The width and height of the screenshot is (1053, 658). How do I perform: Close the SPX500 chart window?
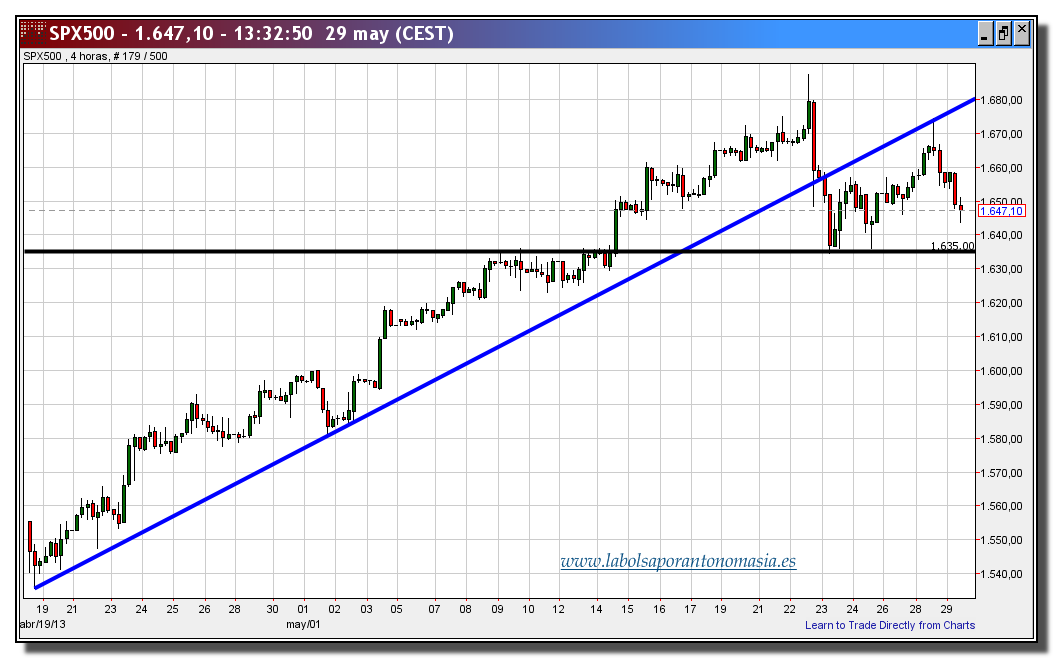pos(1021,33)
